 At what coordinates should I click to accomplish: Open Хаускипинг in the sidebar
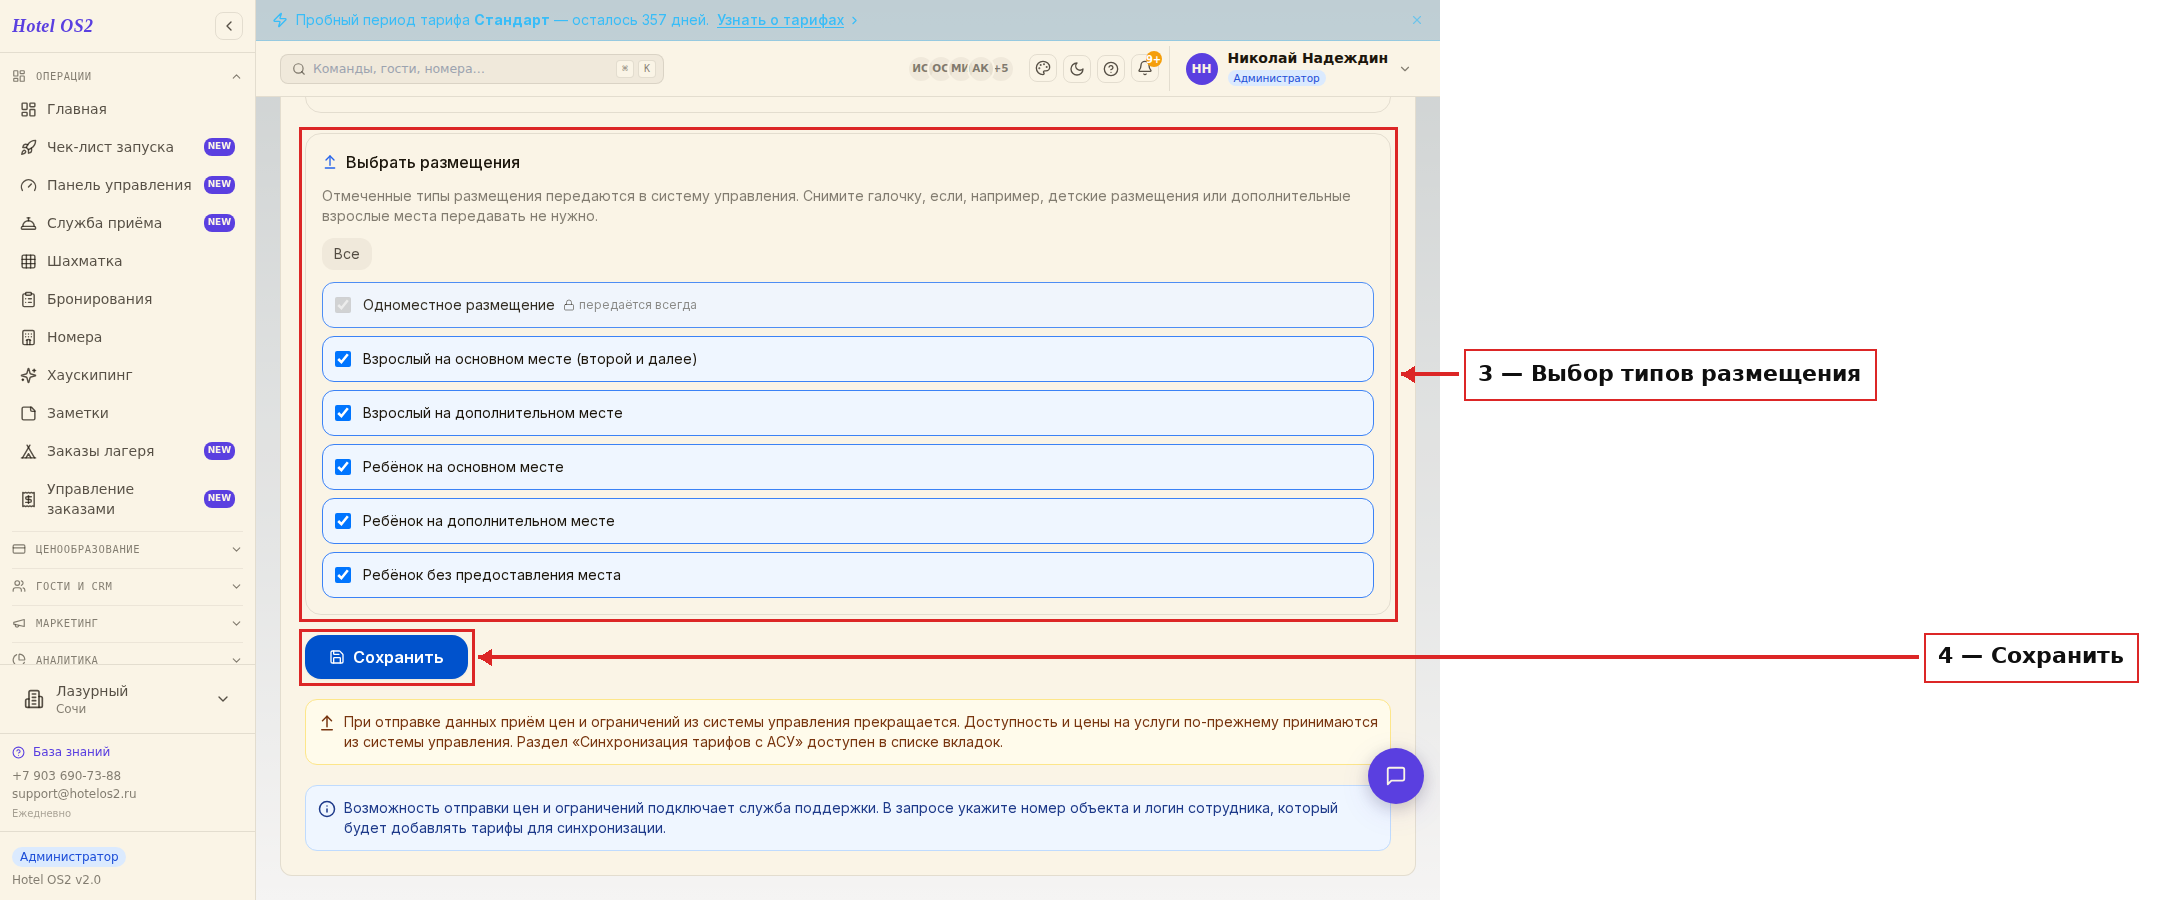tap(127, 375)
